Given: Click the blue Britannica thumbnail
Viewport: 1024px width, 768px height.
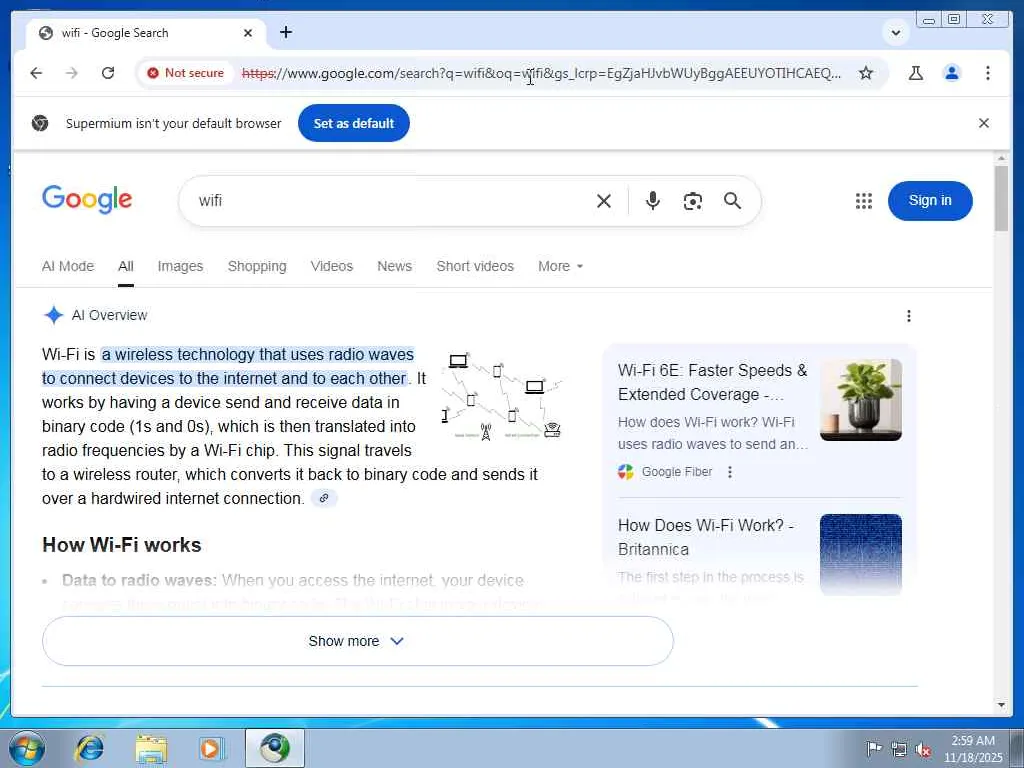Looking at the screenshot, I should click(x=861, y=554).
